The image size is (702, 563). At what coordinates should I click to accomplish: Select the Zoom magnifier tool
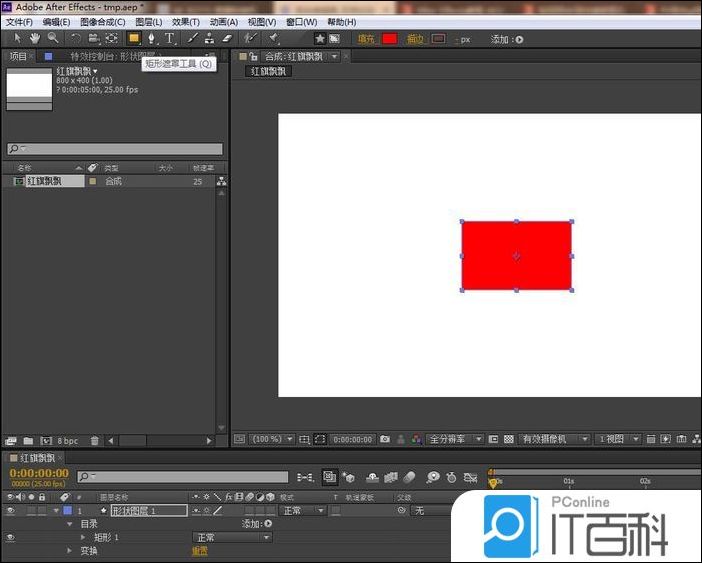51,39
